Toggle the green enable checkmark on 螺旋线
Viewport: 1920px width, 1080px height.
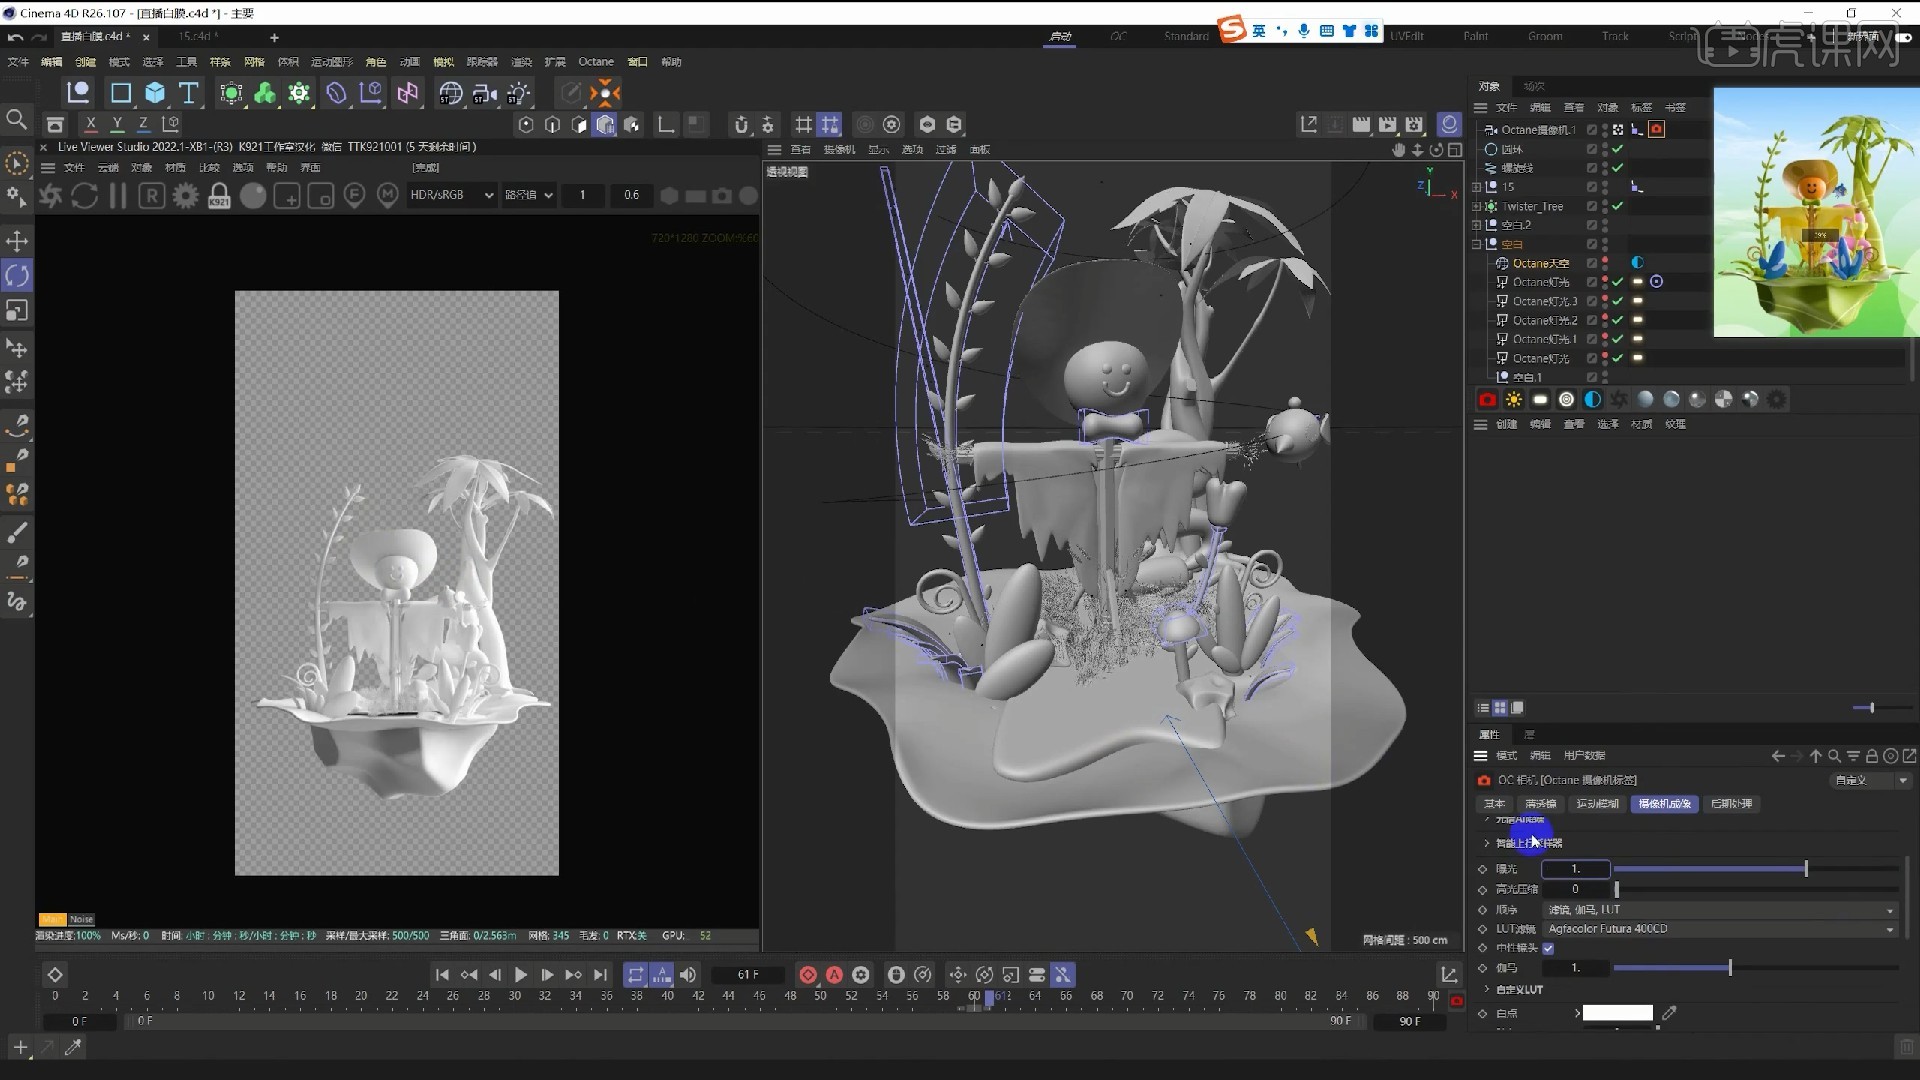(1617, 167)
